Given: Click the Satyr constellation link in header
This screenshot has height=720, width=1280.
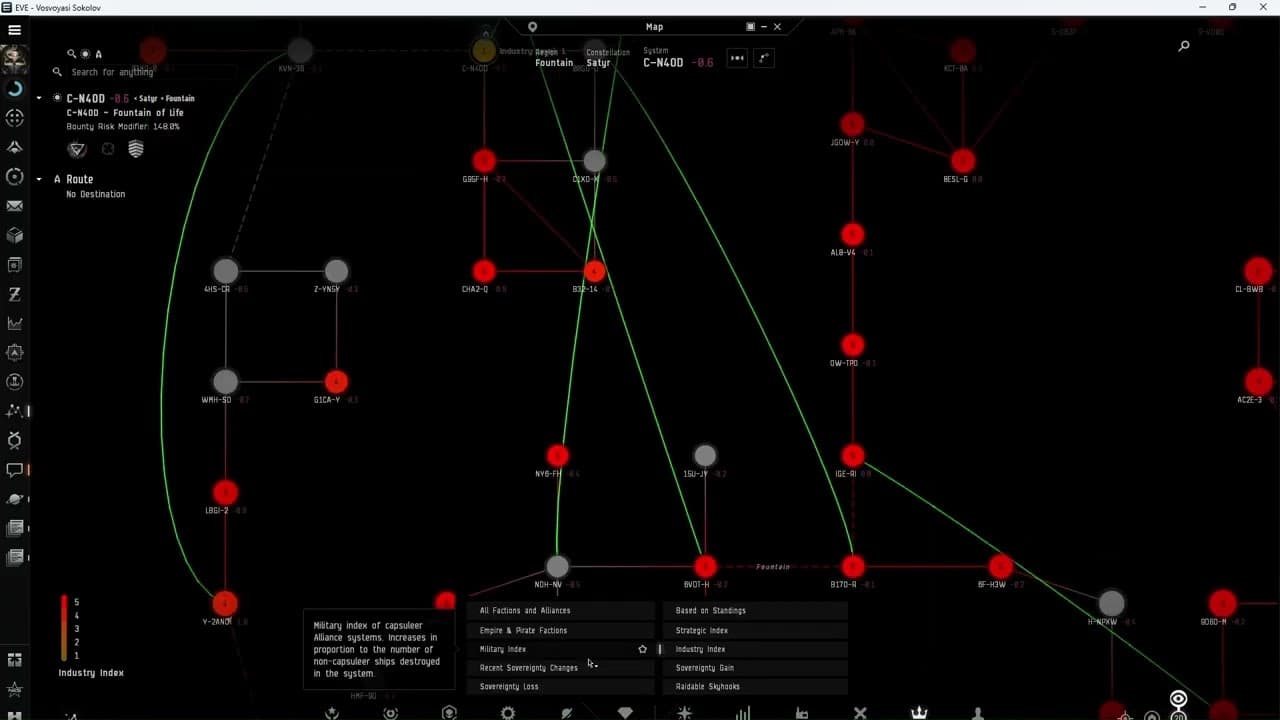Looking at the screenshot, I should point(598,63).
